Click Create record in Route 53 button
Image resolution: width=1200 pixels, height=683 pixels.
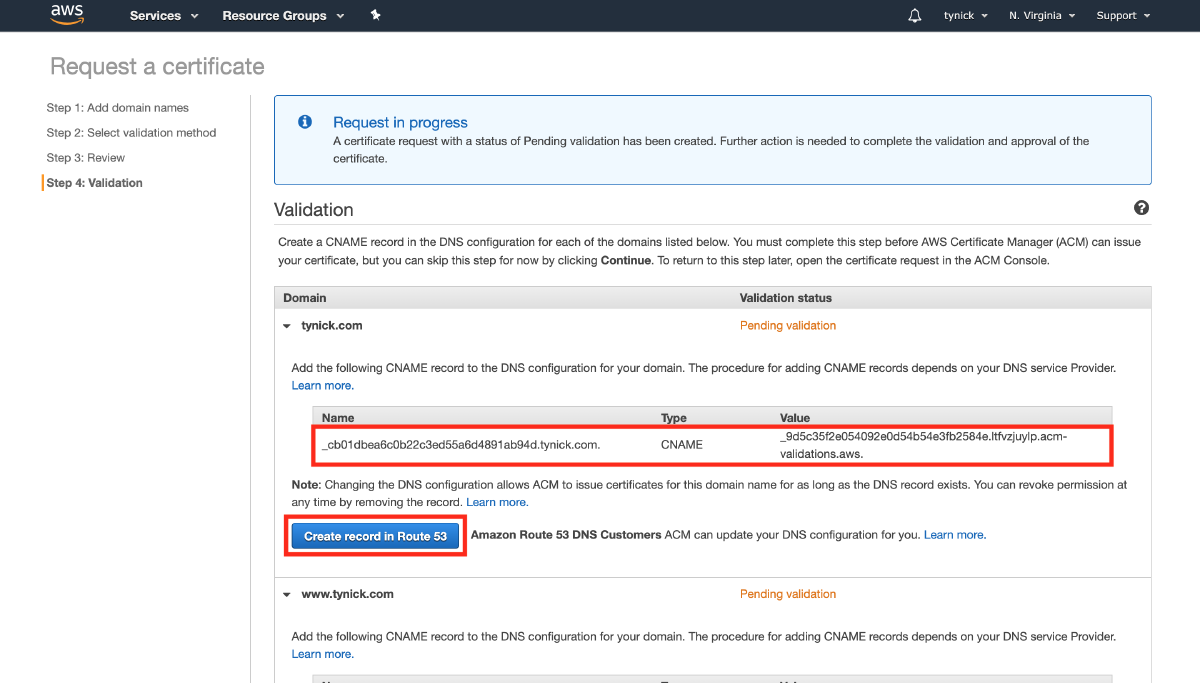pos(376,536)
